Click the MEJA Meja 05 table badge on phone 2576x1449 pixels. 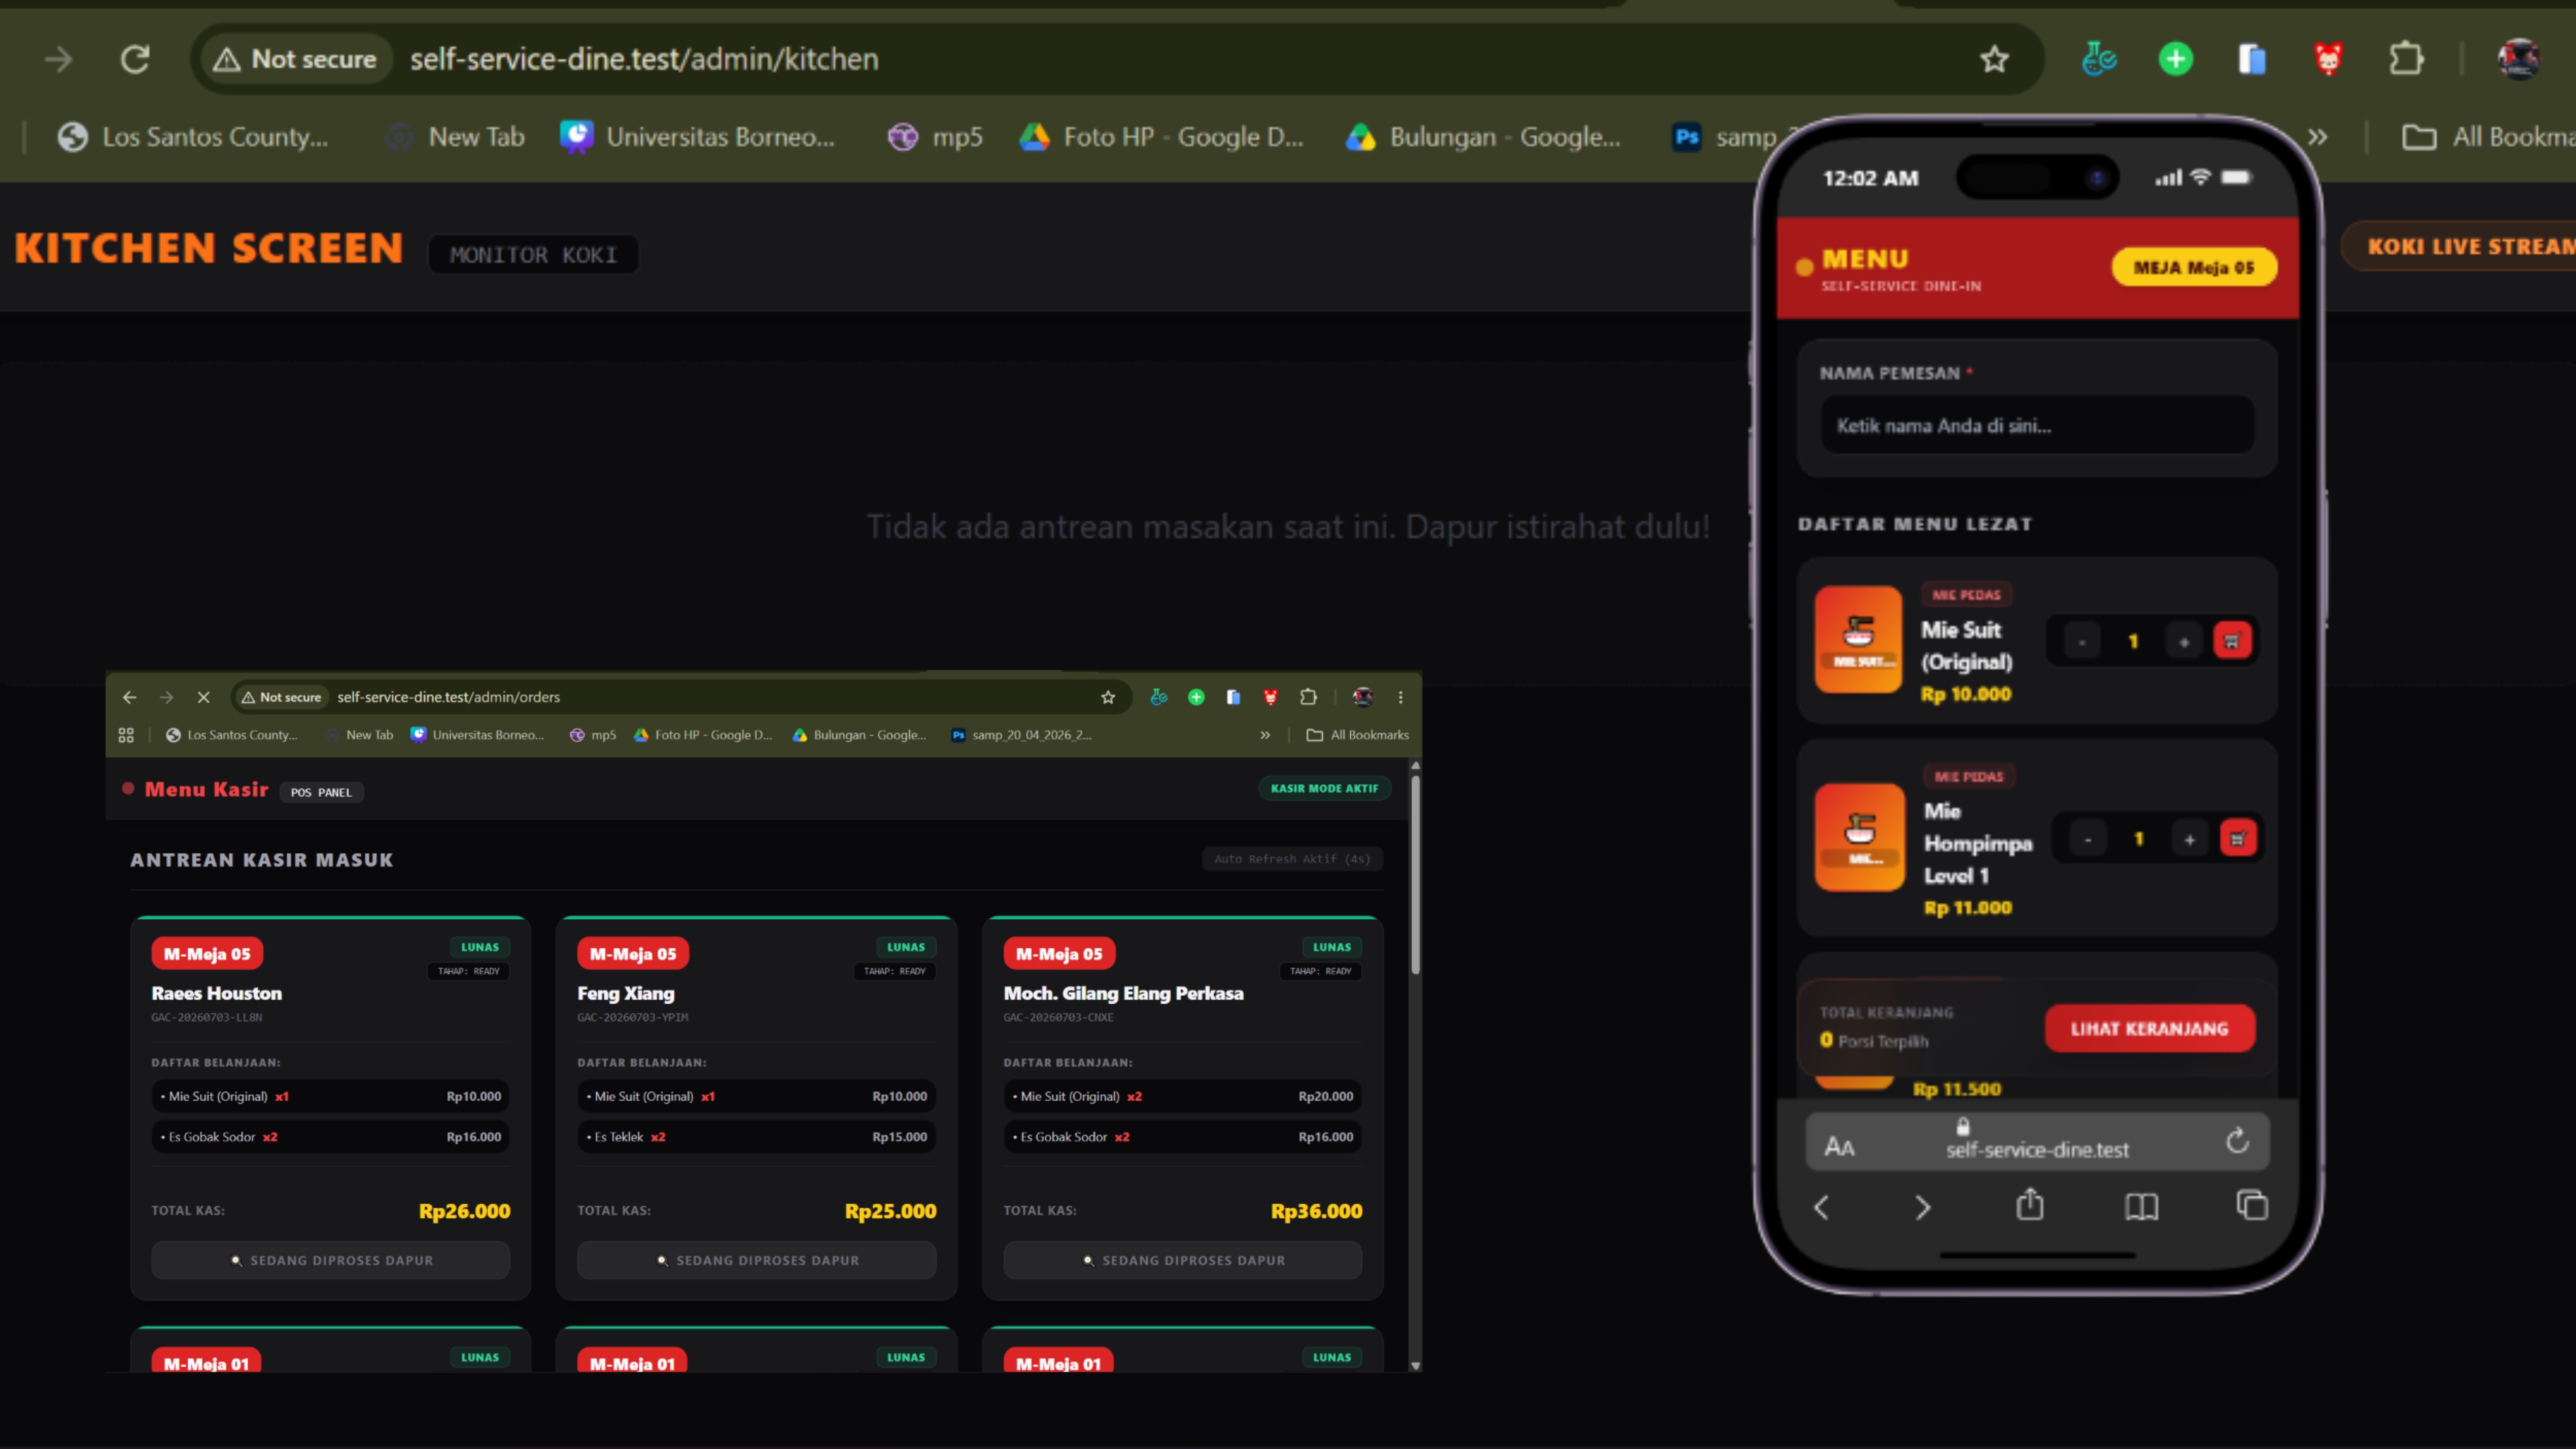(x=2194, y=267)
